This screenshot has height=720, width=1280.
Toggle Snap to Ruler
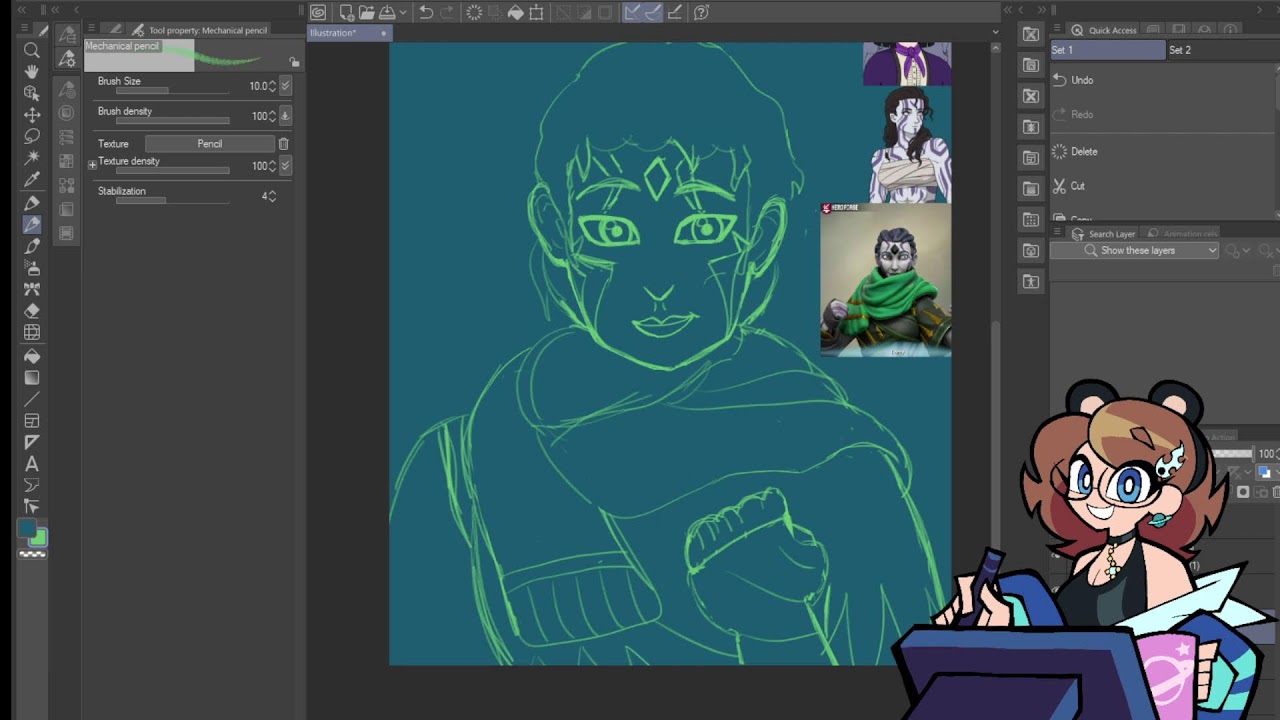632,12
